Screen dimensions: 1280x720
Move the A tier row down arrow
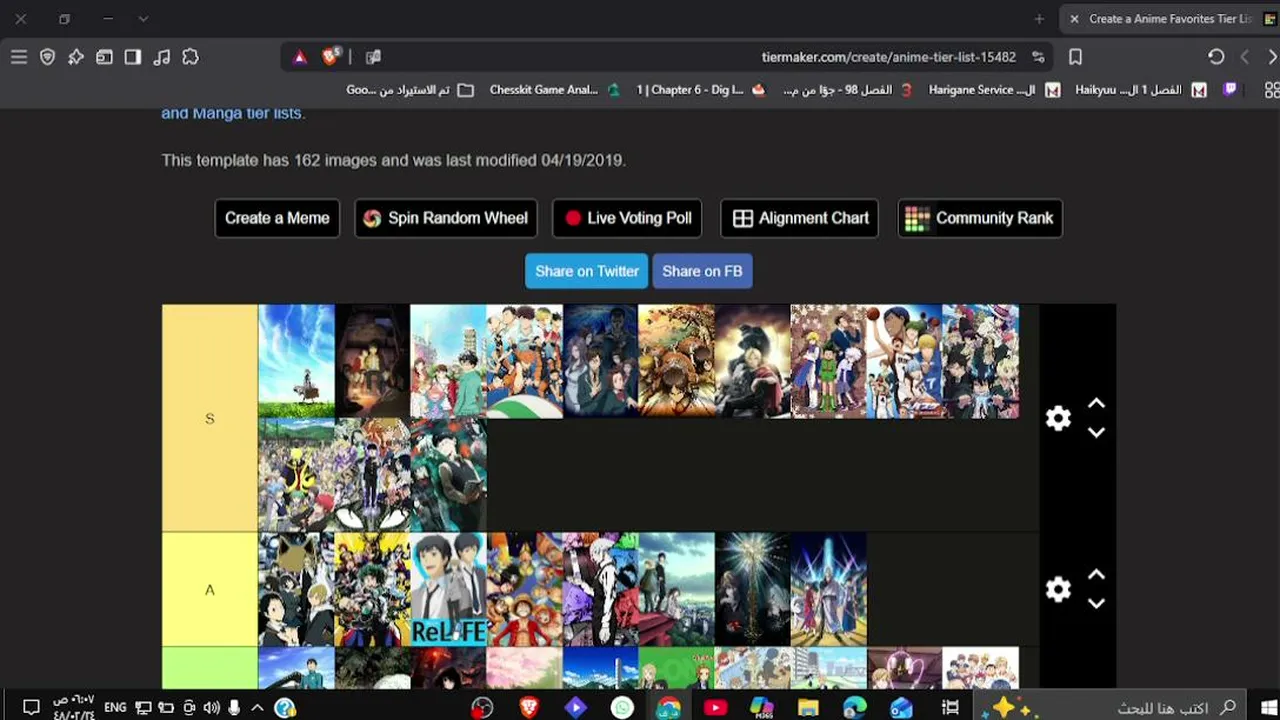tap(1096, 604)
